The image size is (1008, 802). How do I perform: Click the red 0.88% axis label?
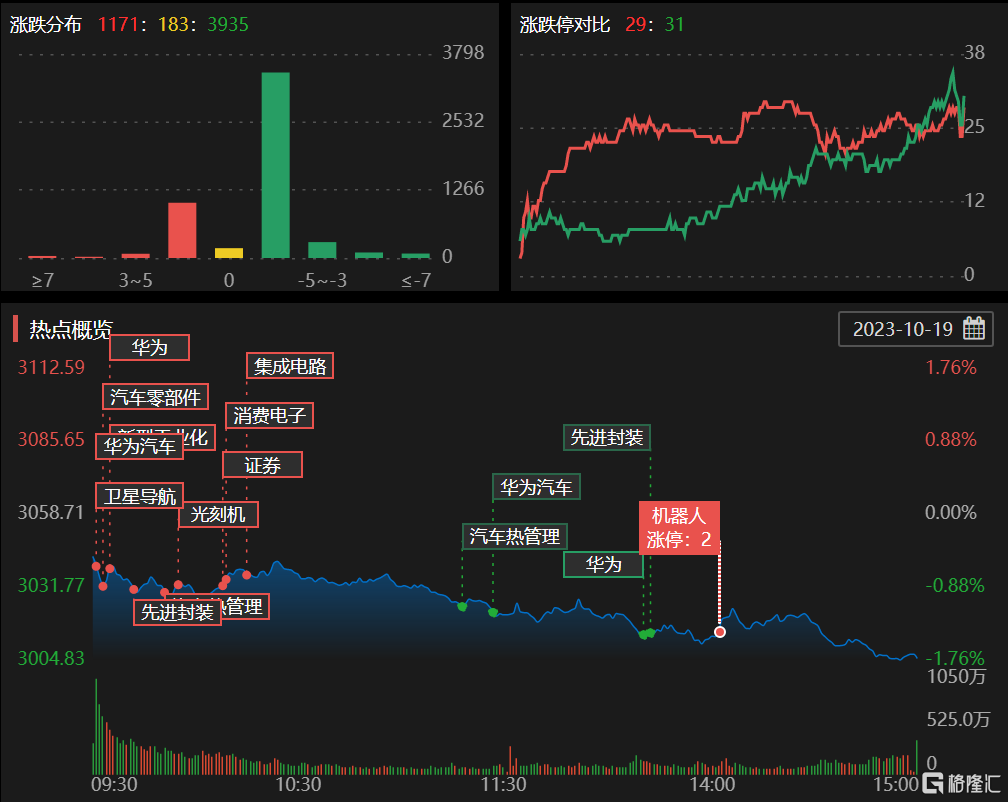point(950,440)
